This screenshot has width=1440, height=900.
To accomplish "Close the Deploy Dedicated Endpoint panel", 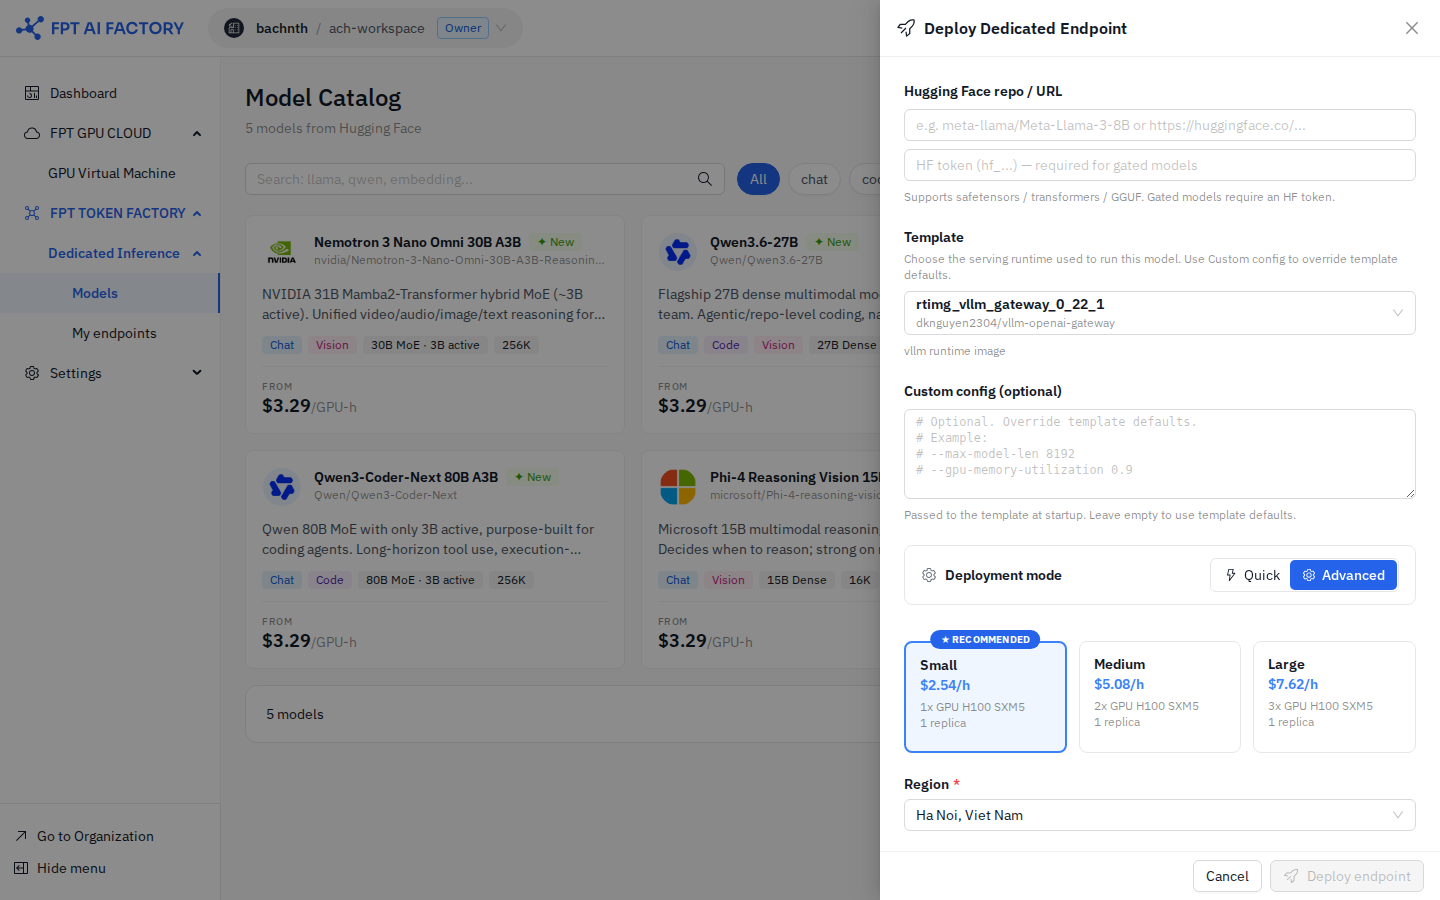I will point(1412,28).
